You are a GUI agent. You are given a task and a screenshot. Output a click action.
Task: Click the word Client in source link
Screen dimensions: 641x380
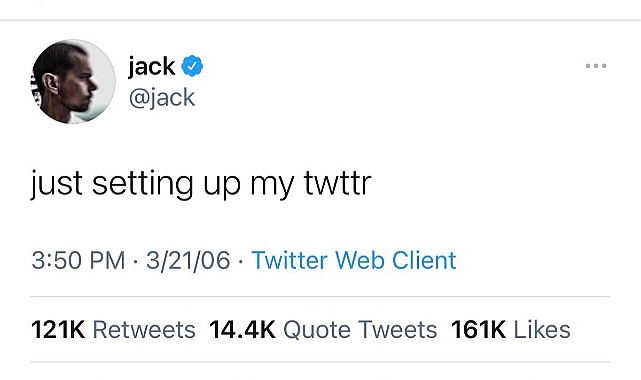424,260
